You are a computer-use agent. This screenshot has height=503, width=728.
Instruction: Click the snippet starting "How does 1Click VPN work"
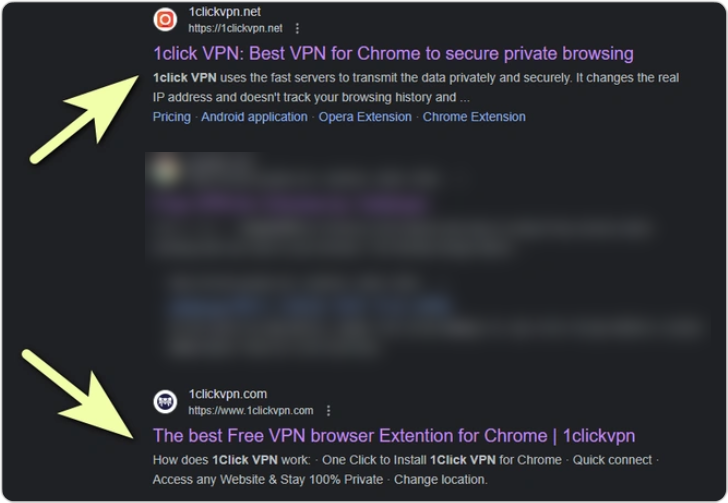click(406, 470)
